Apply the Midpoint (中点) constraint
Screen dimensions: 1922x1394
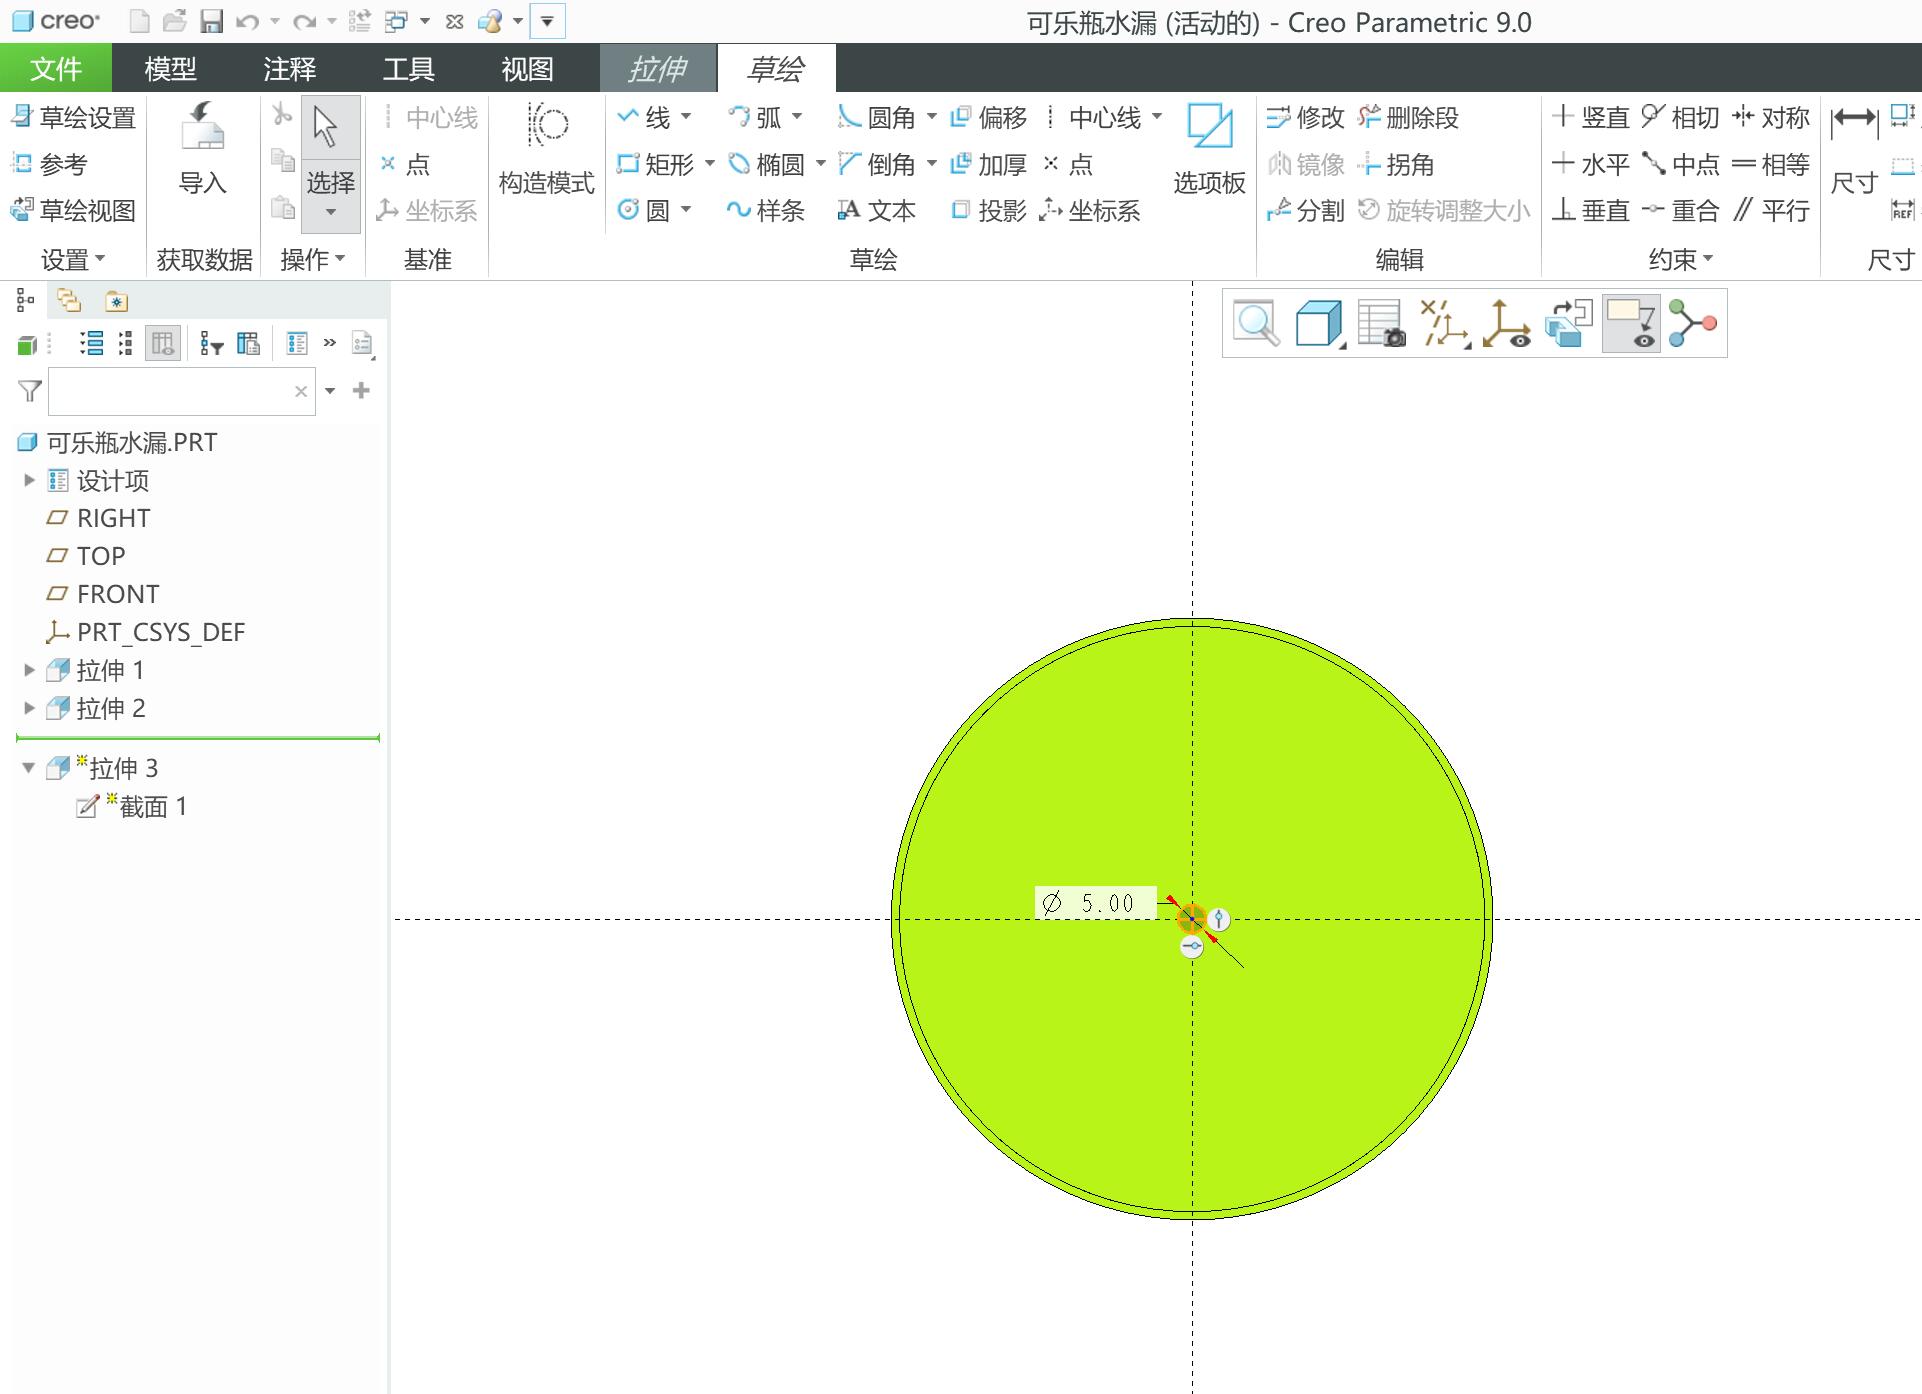1680,164
